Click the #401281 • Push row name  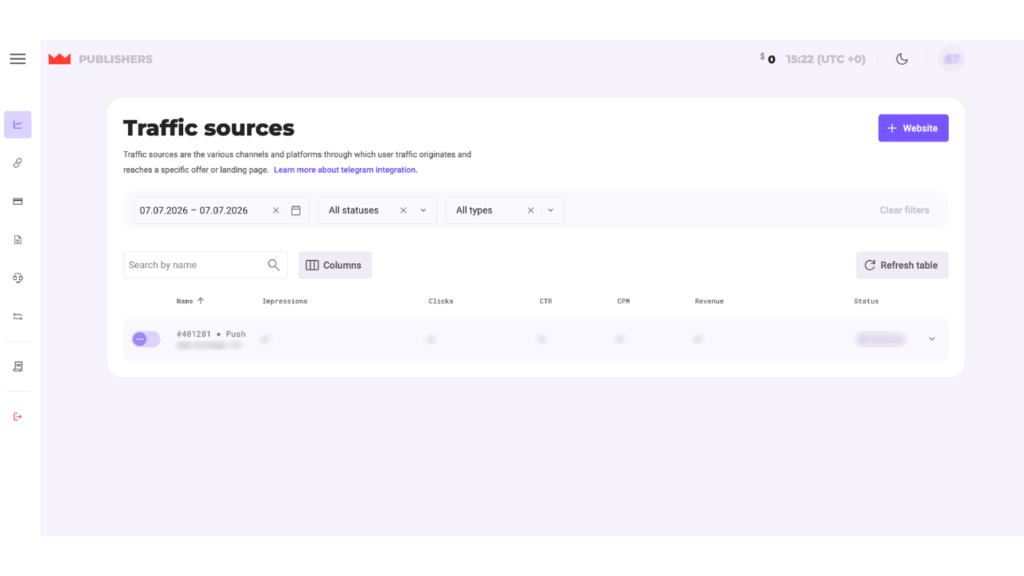tap(211, 334)
